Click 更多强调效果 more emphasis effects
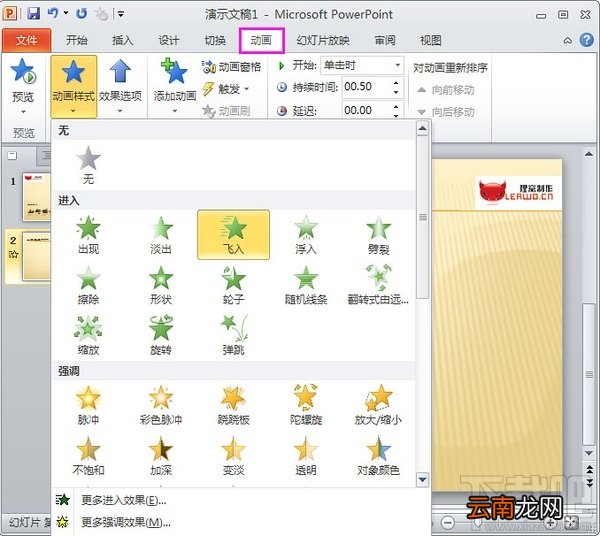The width and height of the screenshot is (600, 536). [126, 522]
